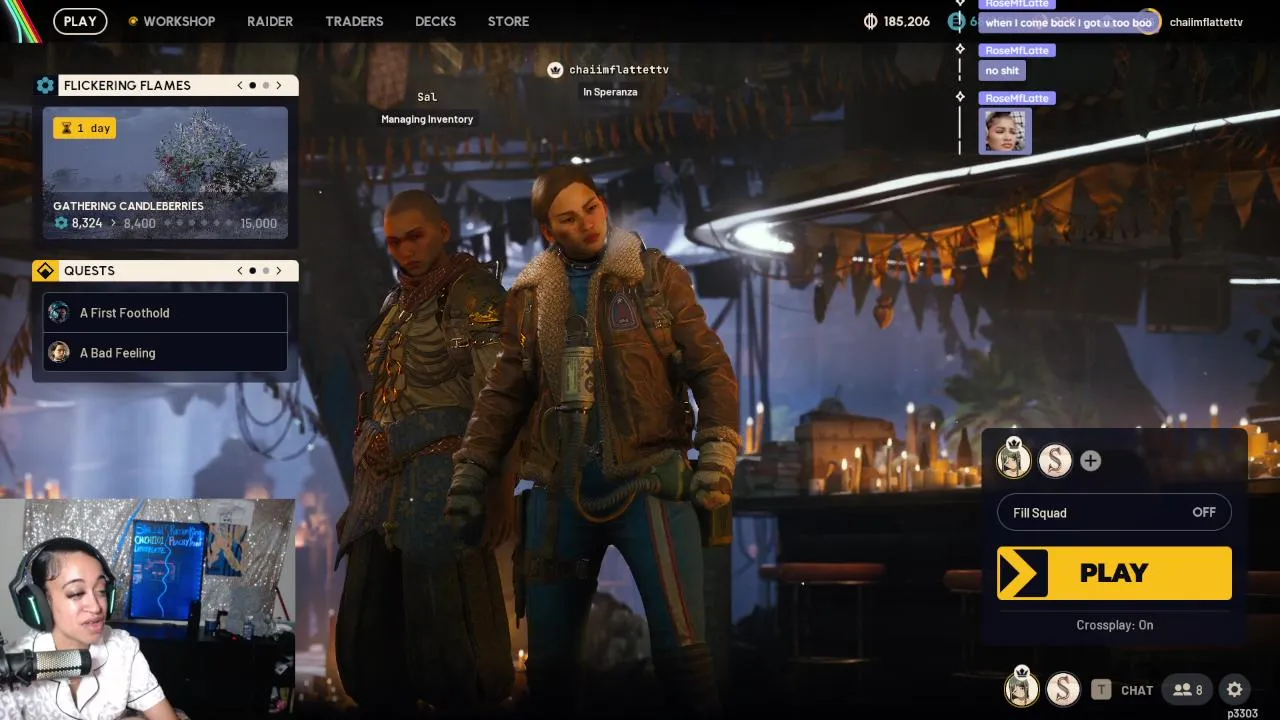Screen dimensions: 1280x720
Task: Click the S avatar in bottom bar
Action: coord(1063,689)
